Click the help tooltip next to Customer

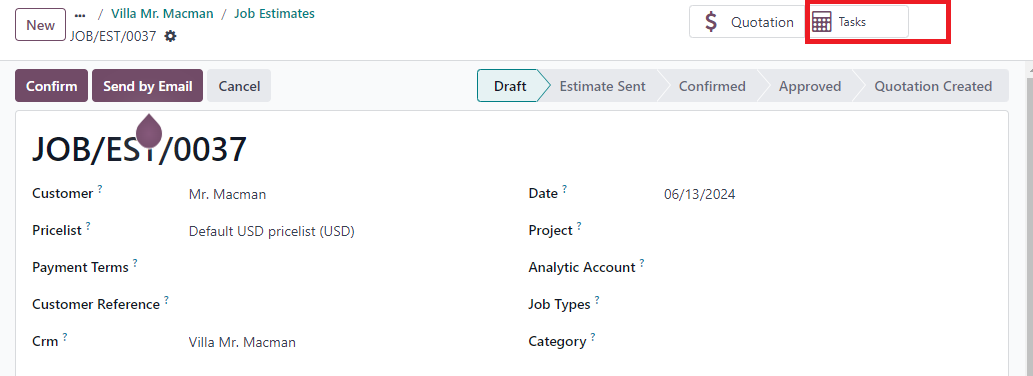click(x=100, y=188)
